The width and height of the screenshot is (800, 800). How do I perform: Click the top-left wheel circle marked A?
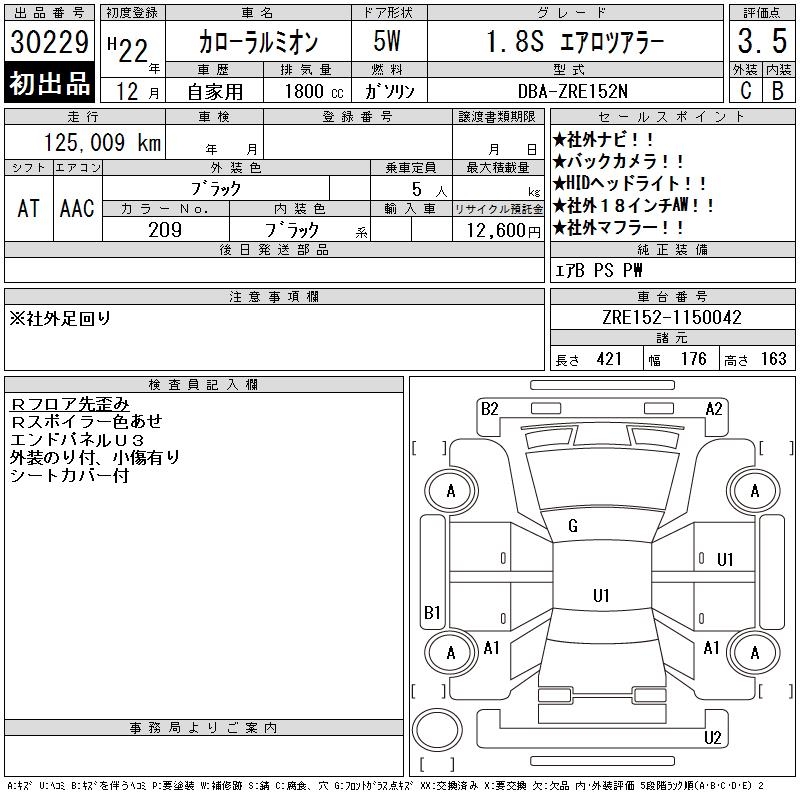(451, 491)
